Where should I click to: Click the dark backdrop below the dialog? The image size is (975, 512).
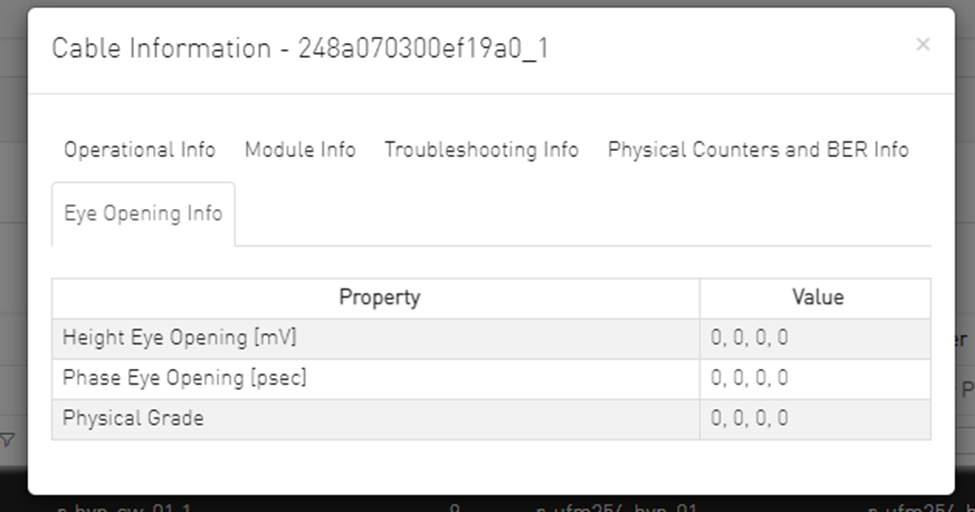pos(350,504)
